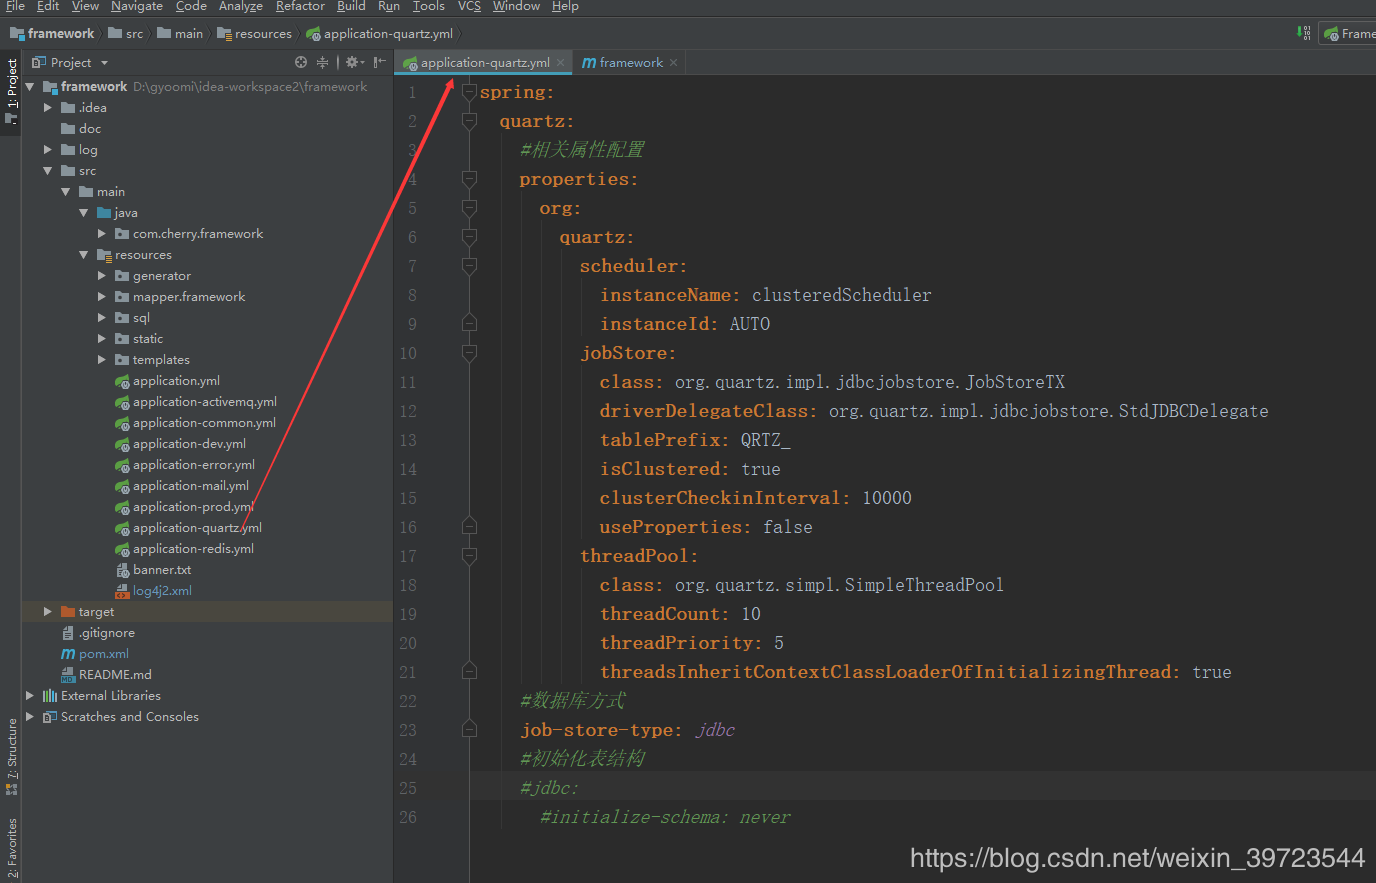Expand the com.cherry.framework package
The width and height of the screenshot is (1376, 883).
click(x=101, y=234)
